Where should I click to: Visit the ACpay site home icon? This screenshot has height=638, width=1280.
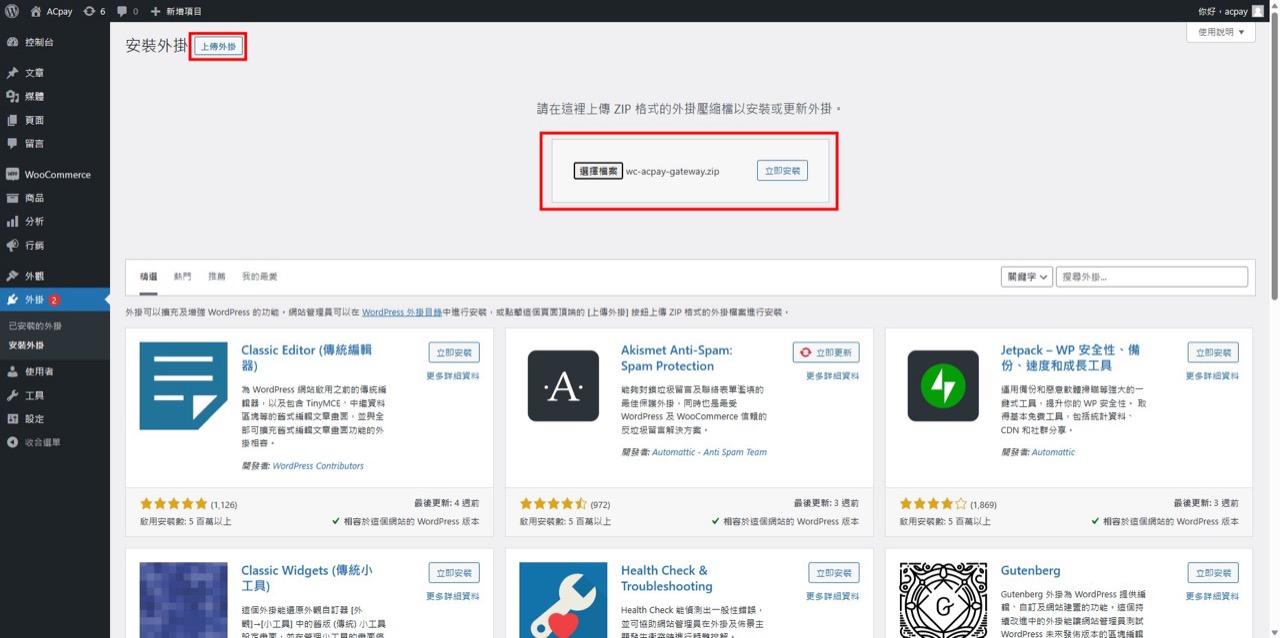[x=36, y=11]
